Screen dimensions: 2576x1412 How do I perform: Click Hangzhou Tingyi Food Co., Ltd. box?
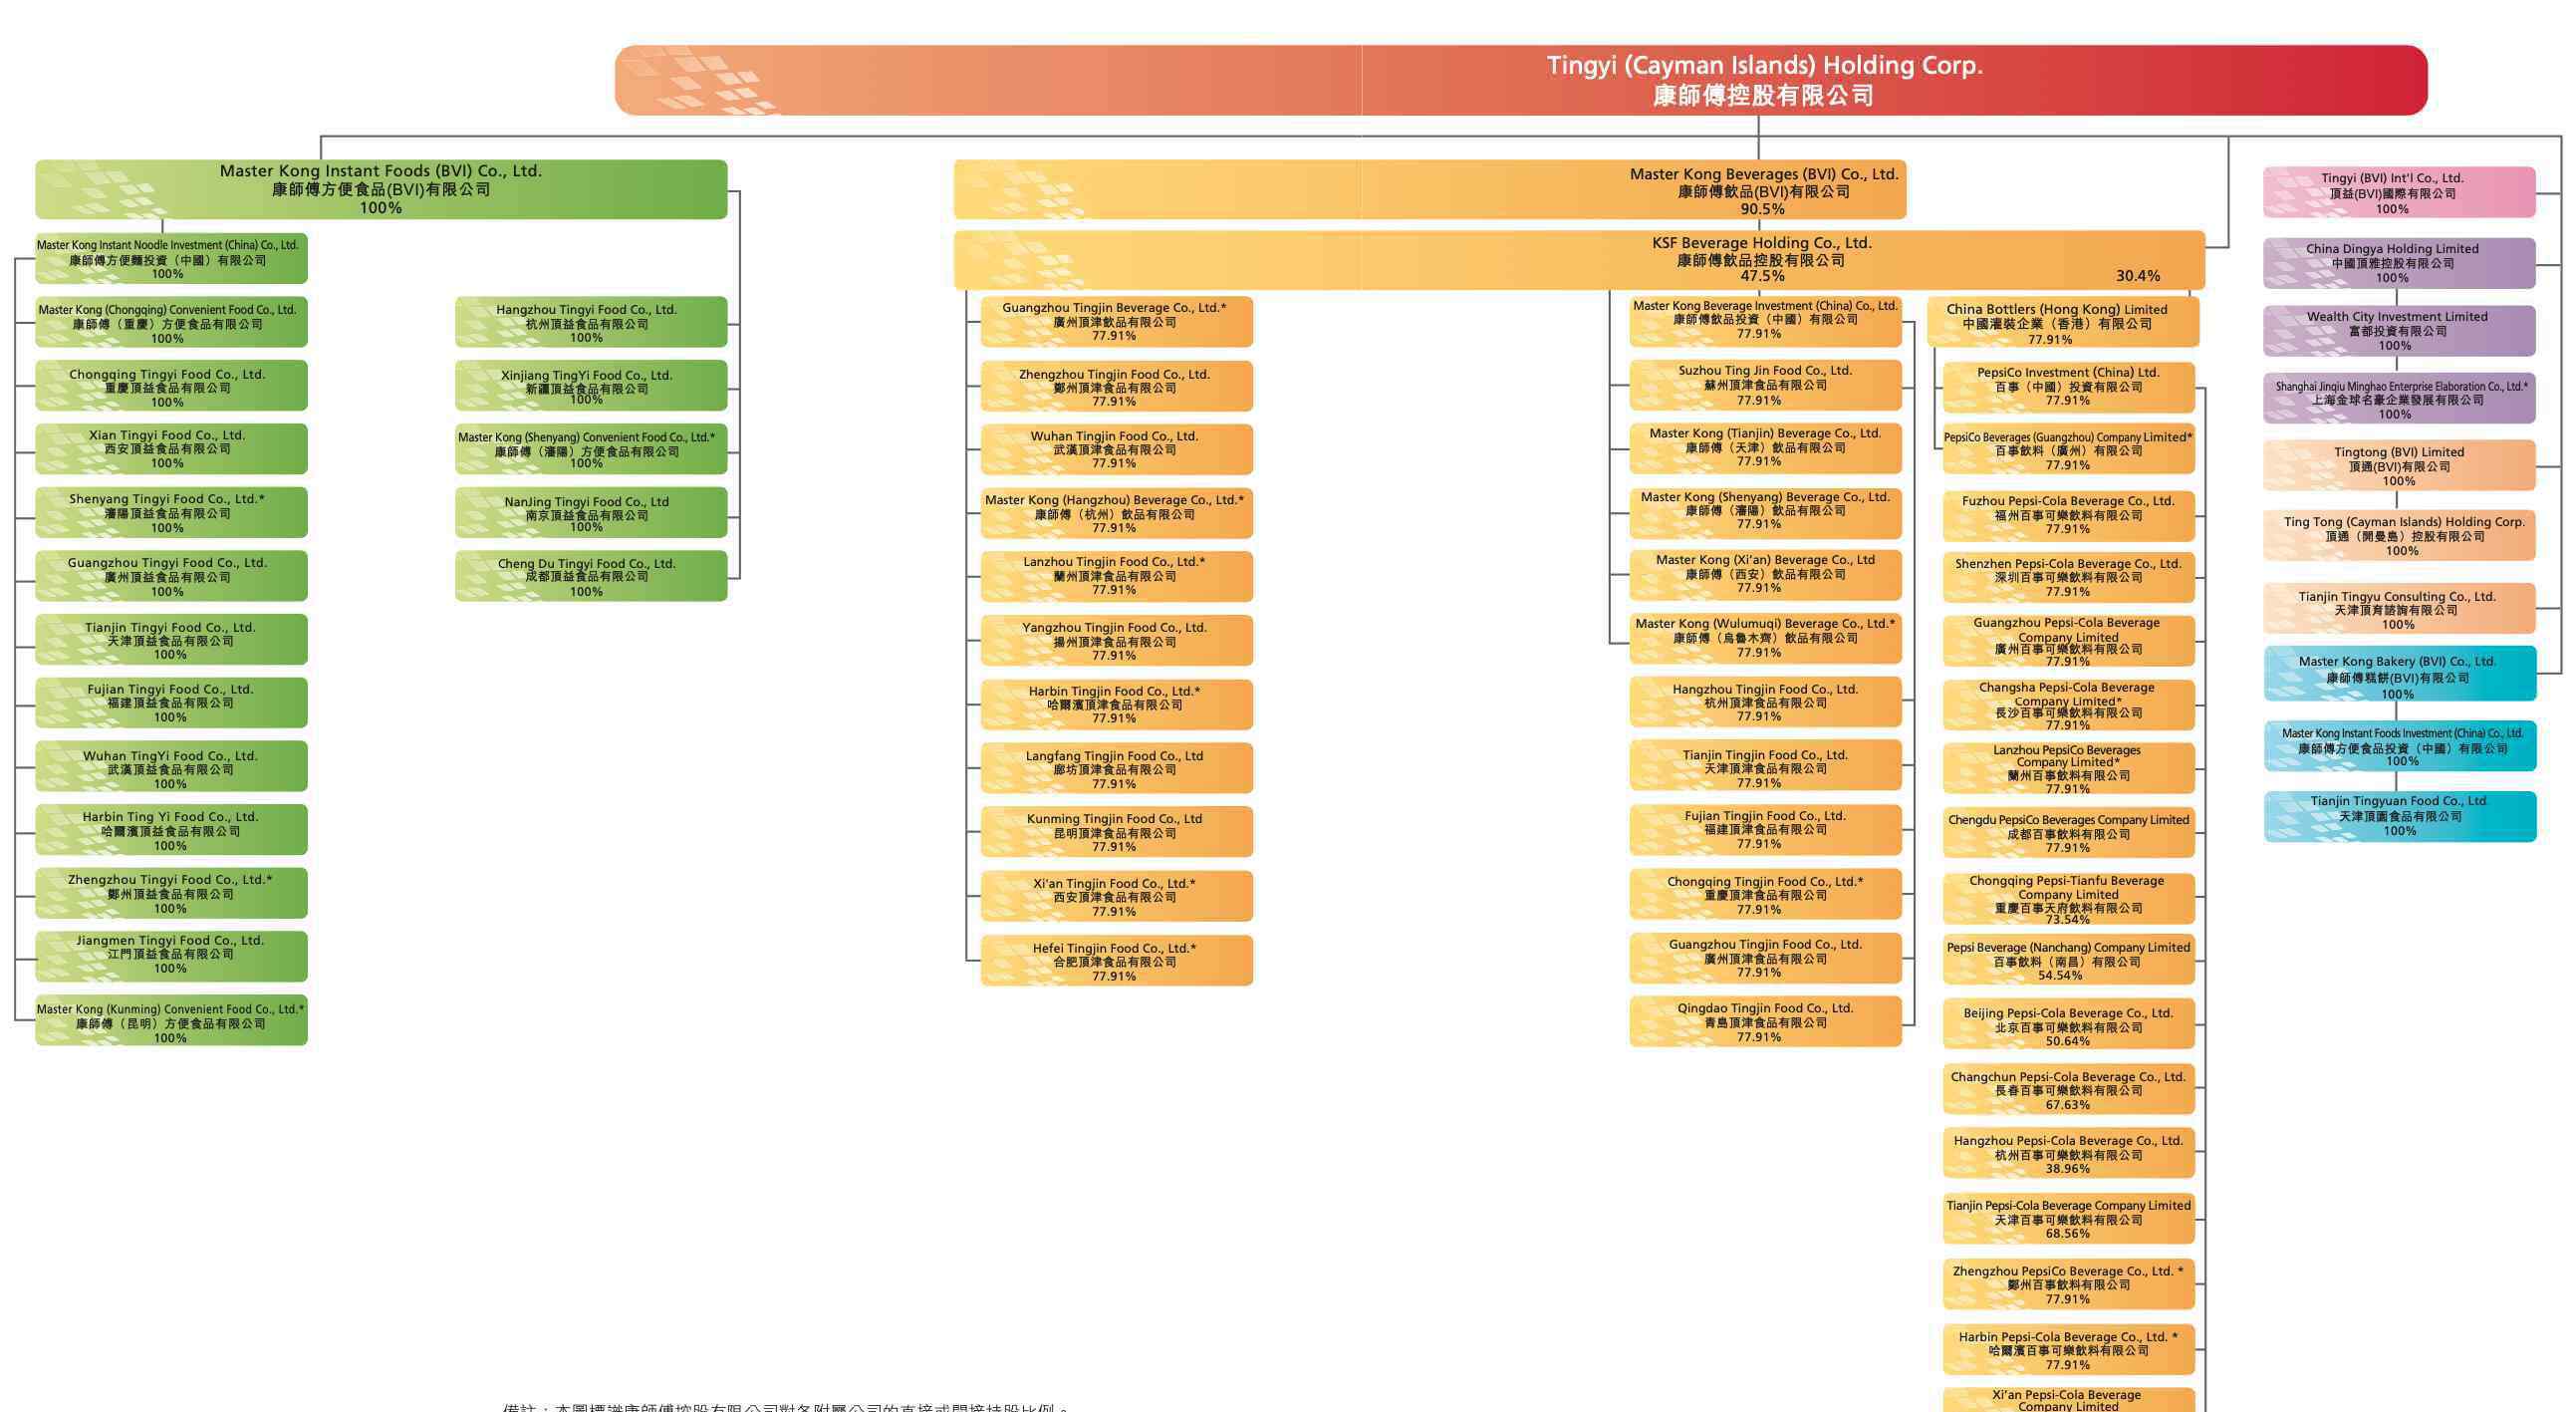(x=591, y=322)
